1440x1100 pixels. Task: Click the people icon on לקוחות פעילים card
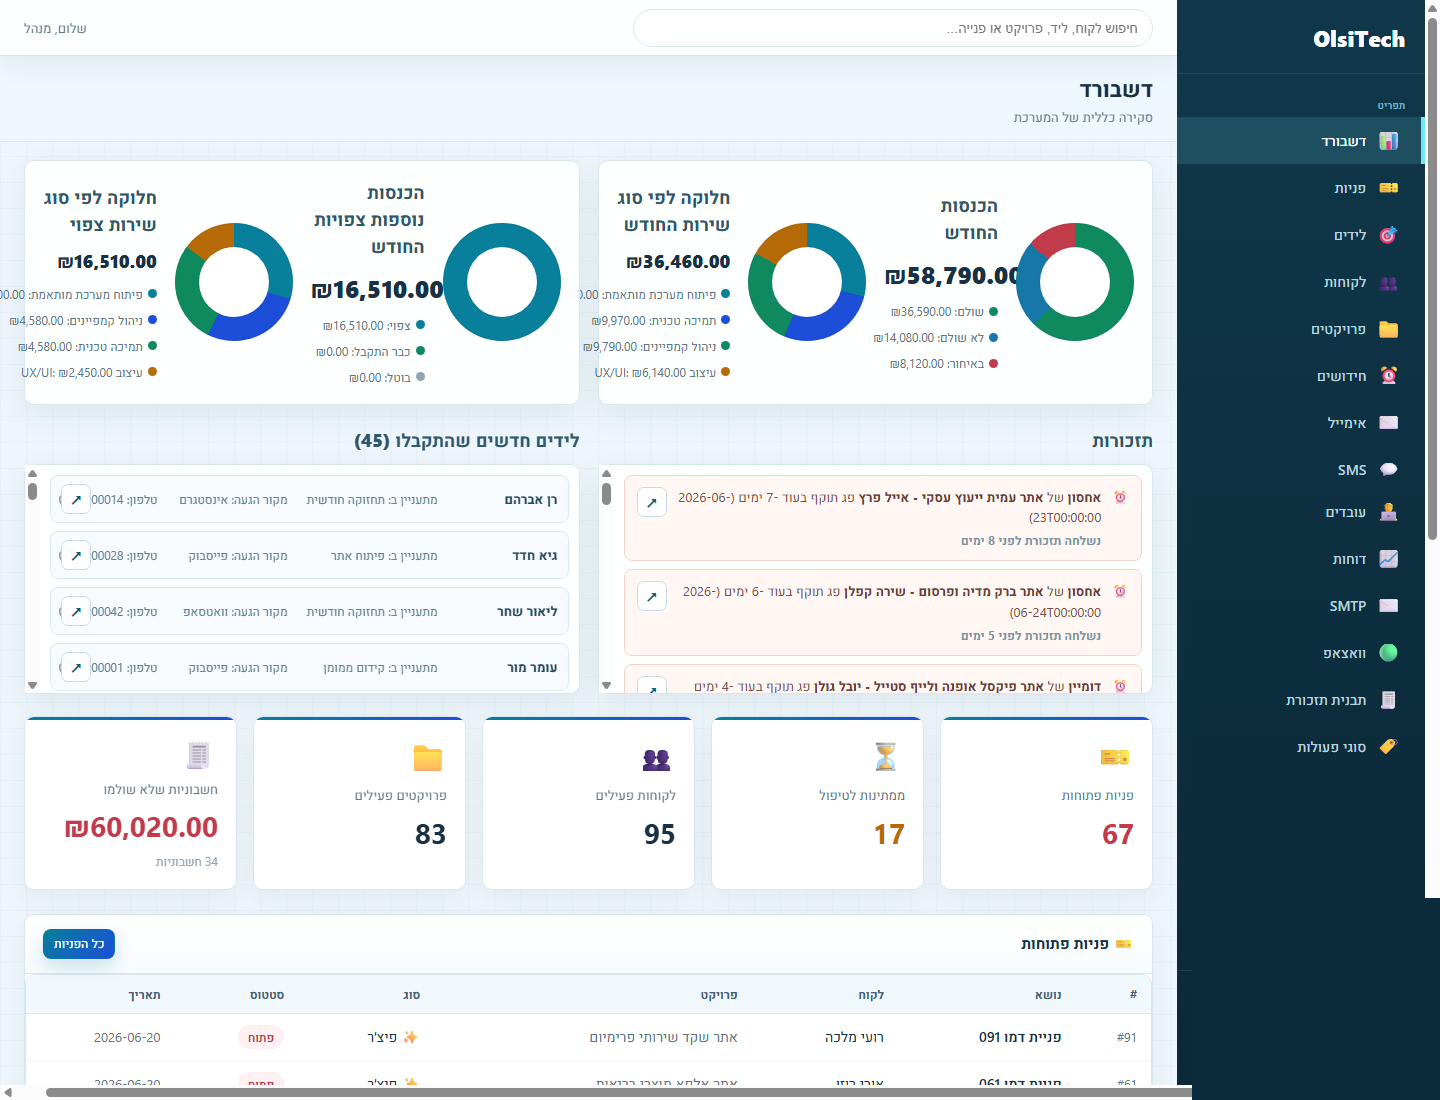(656, 759)
